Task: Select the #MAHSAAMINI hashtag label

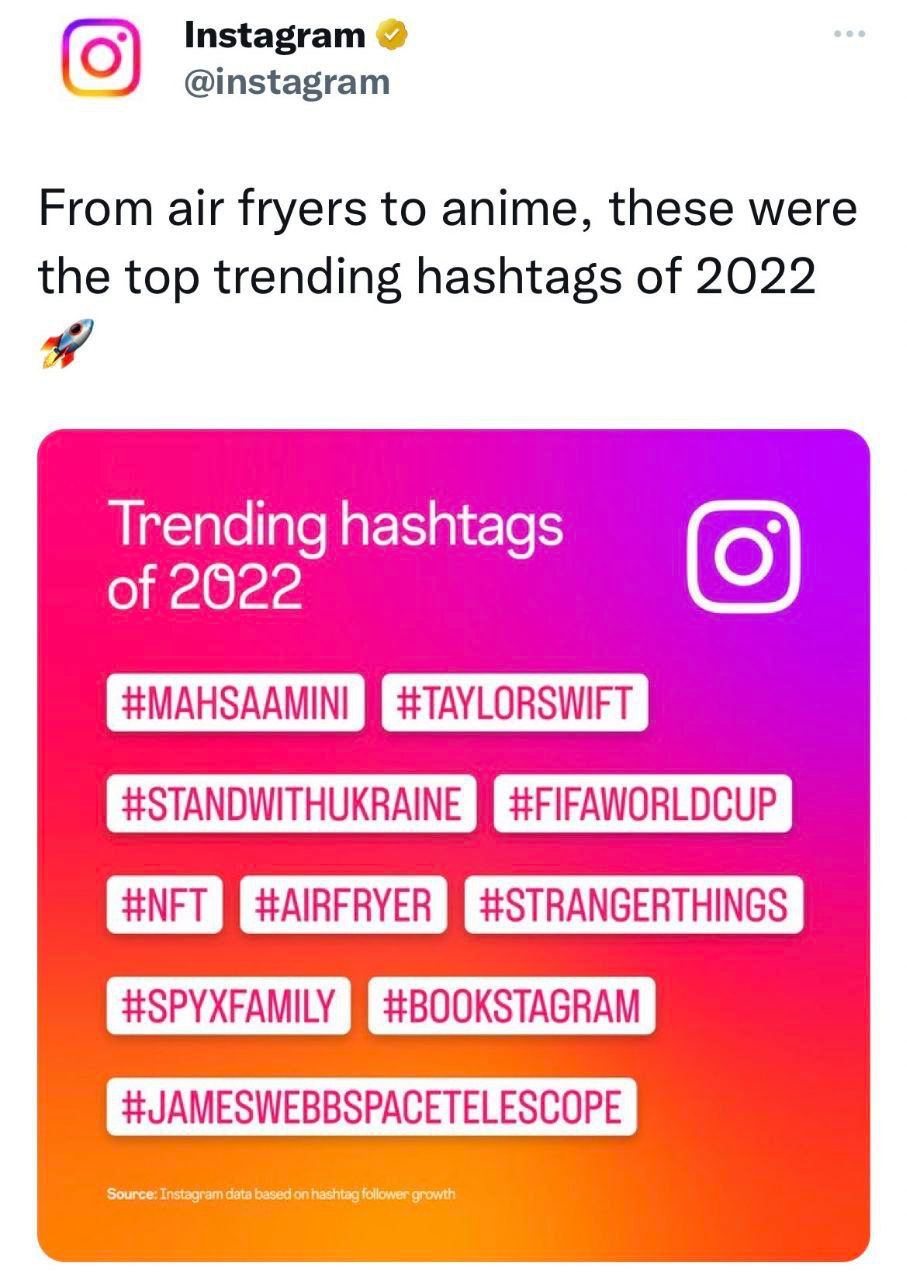Action: coord(235,704)
